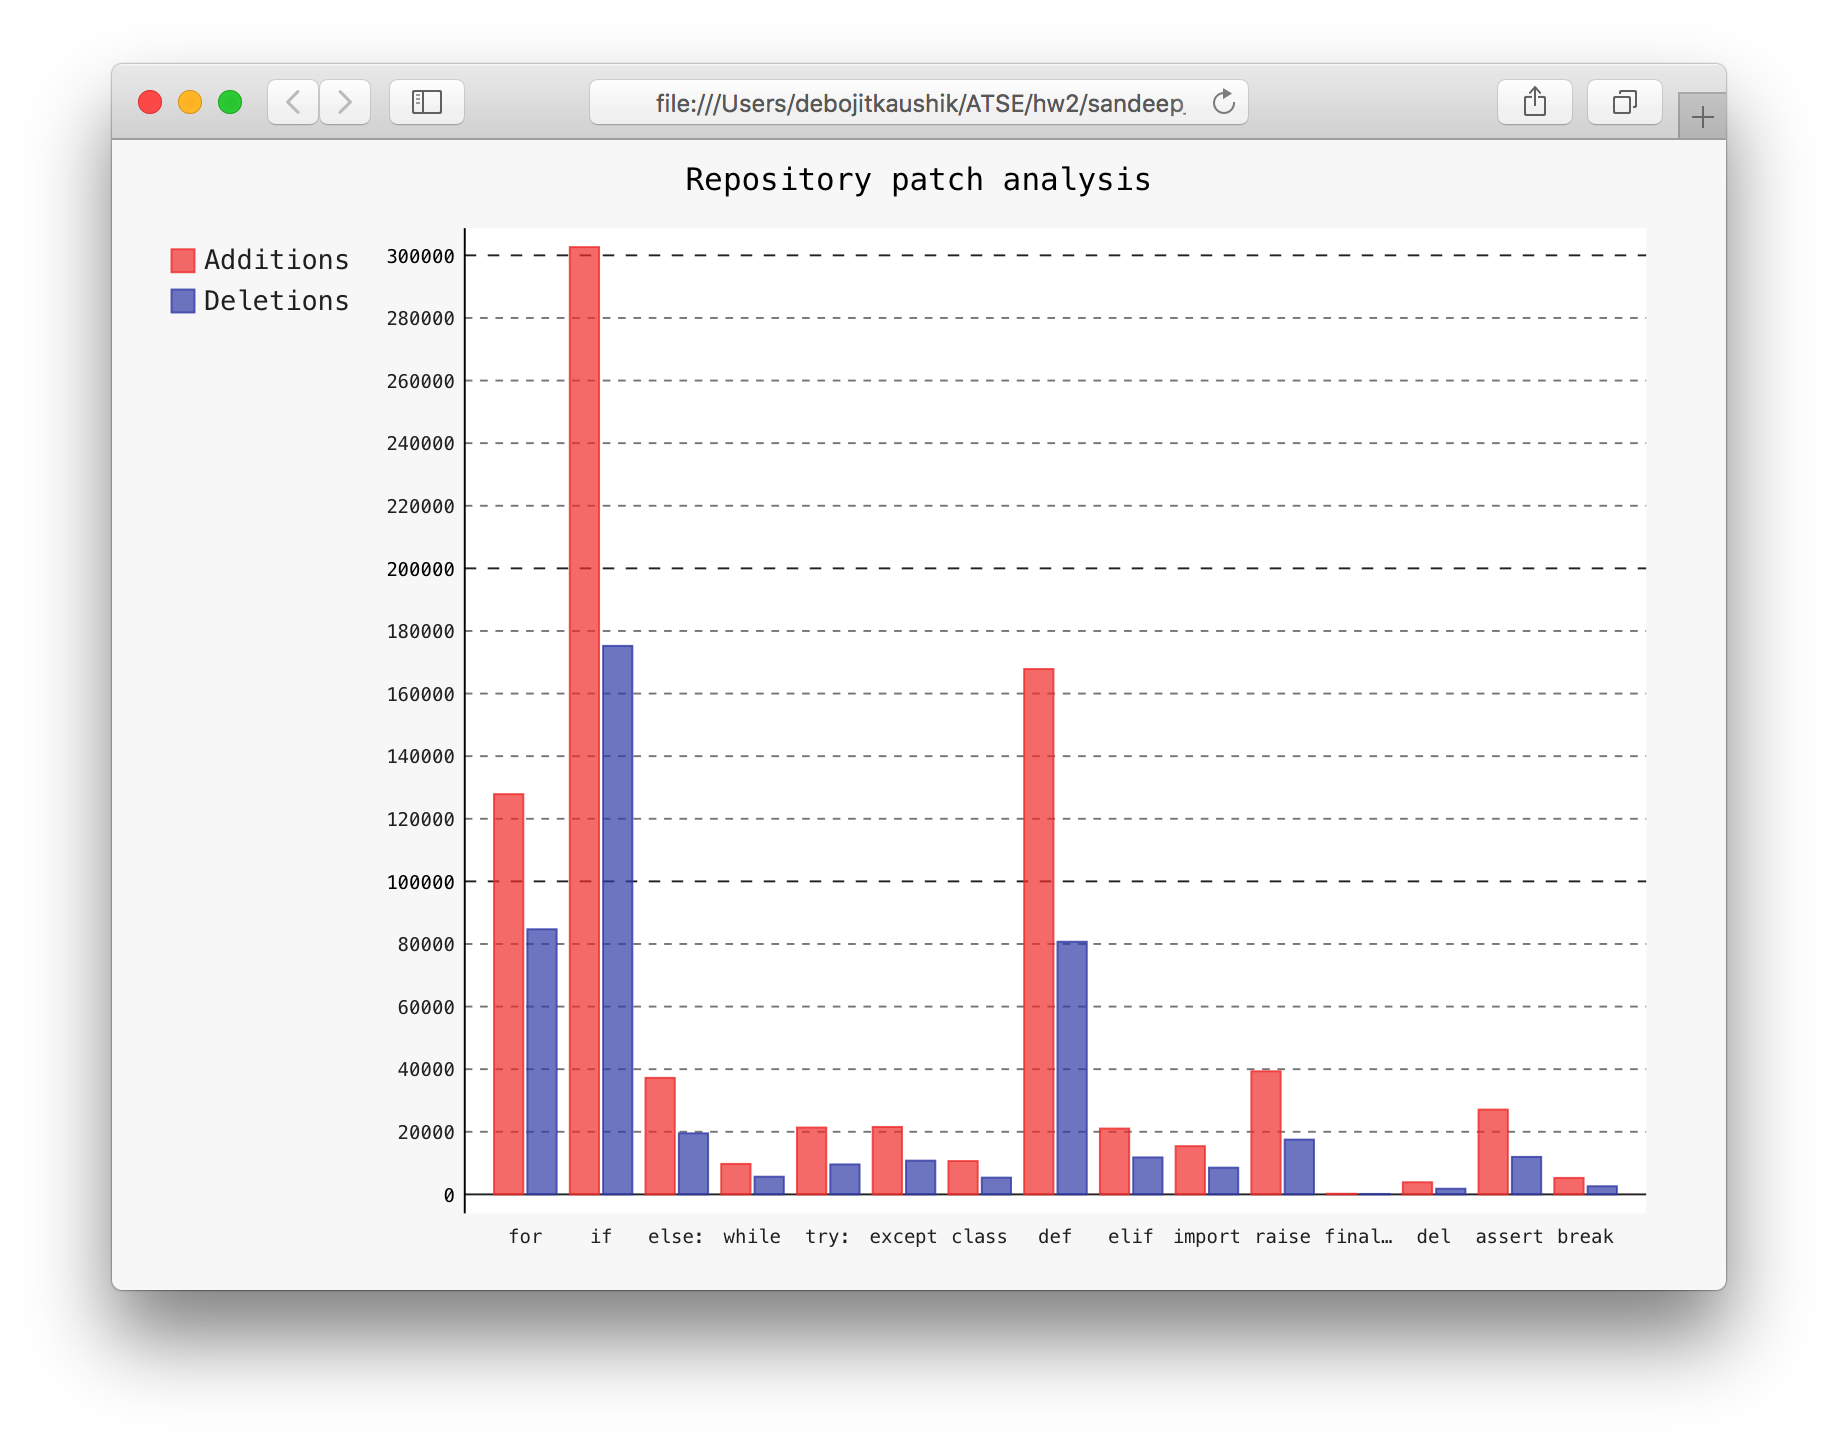Click the 'class' x-axis label
Viewport: 1838px width, 1450px height.
979,1236
